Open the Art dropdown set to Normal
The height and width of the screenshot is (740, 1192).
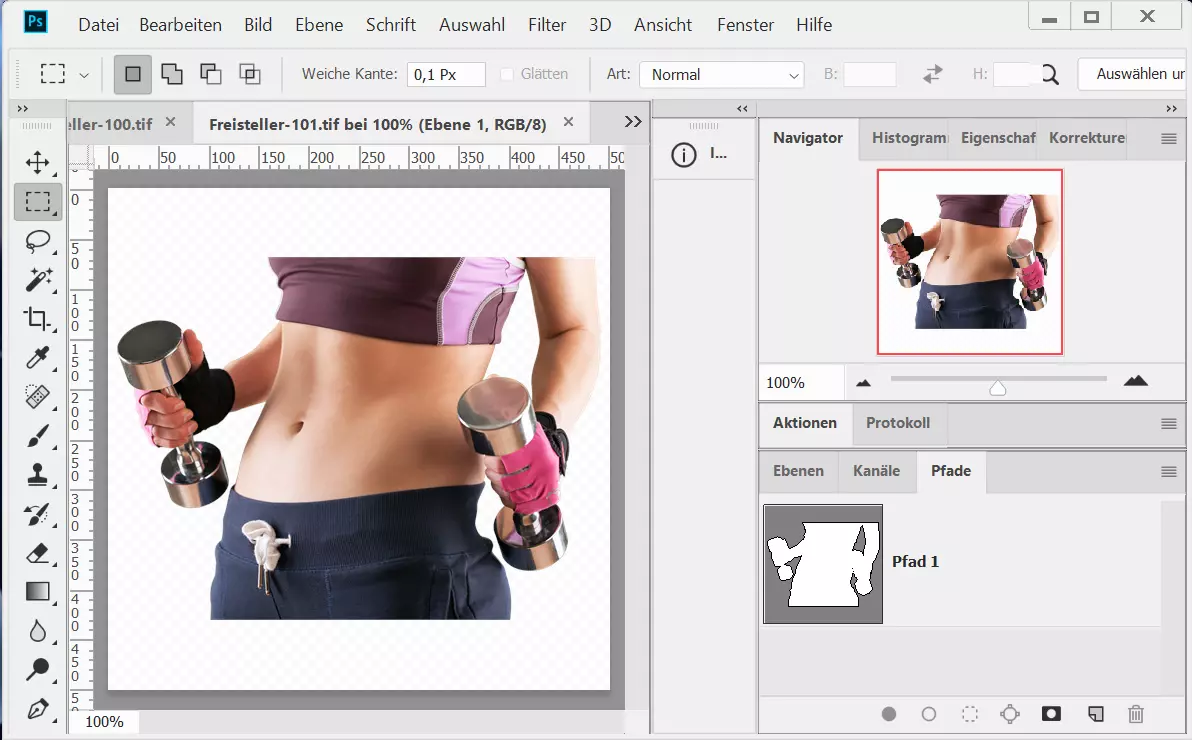[721, 75]
